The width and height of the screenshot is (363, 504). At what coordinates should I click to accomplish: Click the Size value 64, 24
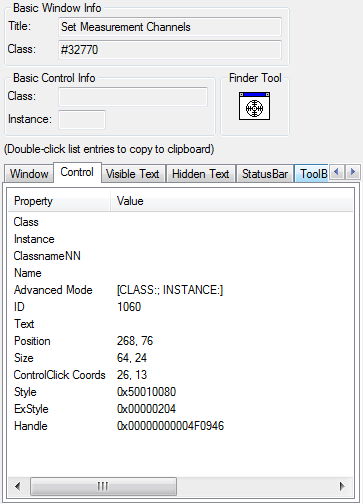(x=132, y=358)
